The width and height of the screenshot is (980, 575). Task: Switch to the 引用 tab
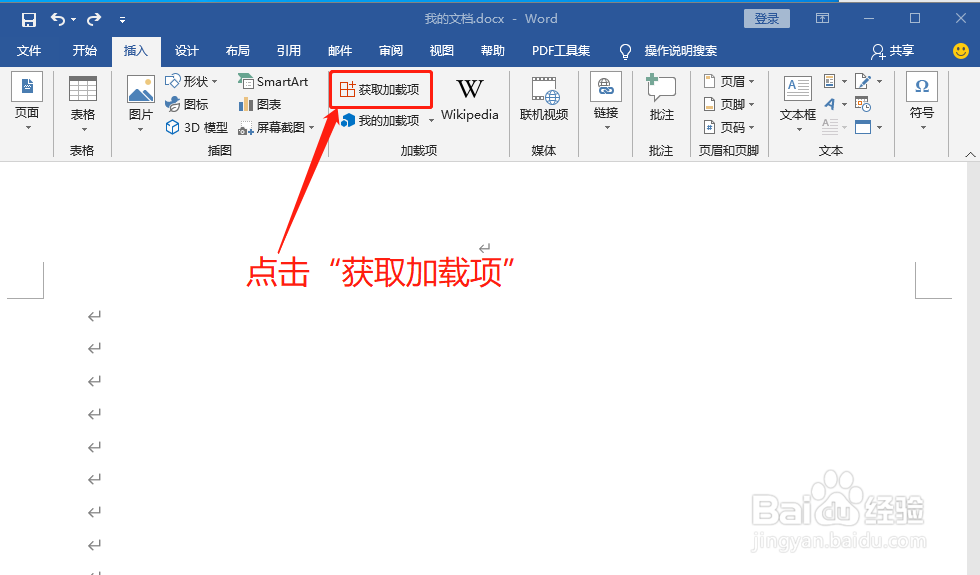(289, 51)
